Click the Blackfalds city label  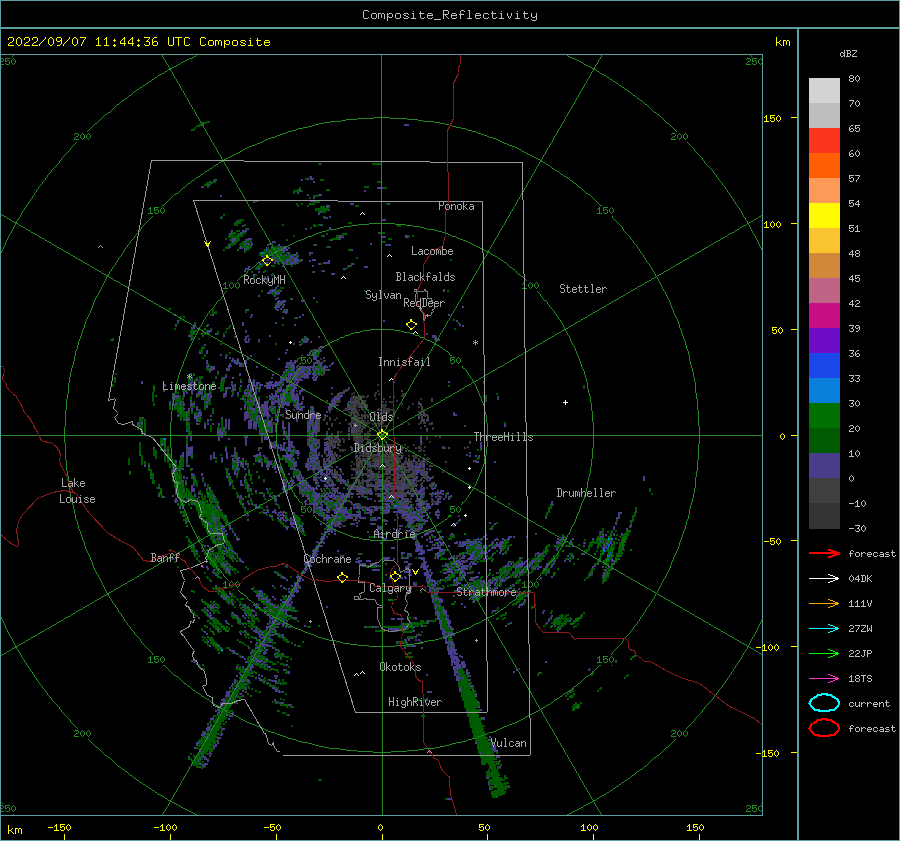coord(425,277)
